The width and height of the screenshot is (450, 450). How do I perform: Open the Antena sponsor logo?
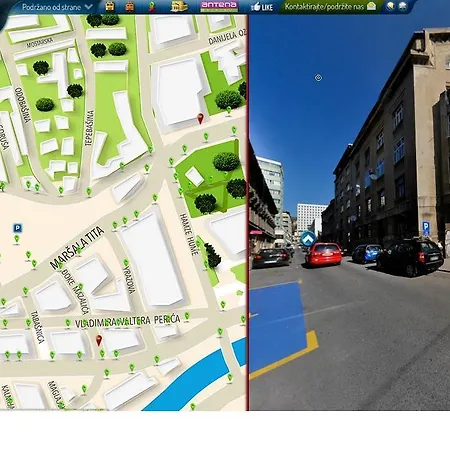click(x=219, y=6)
